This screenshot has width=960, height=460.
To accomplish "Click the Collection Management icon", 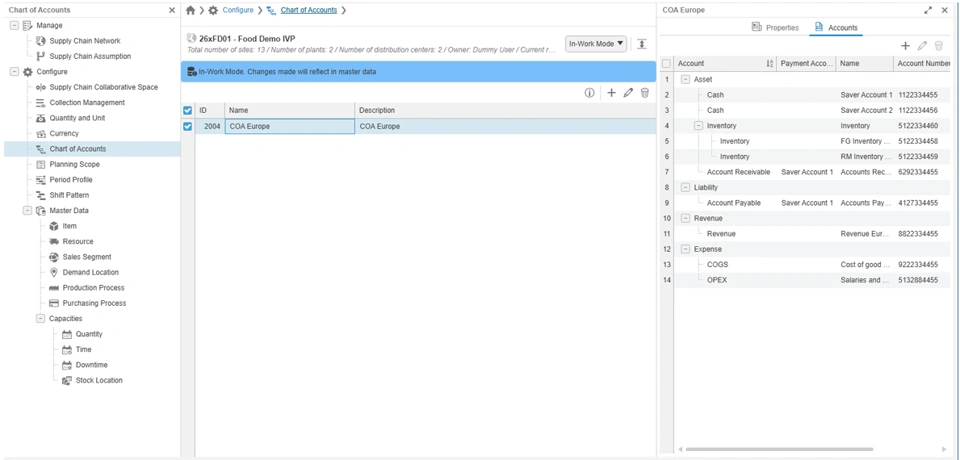I will coord(40,103).
